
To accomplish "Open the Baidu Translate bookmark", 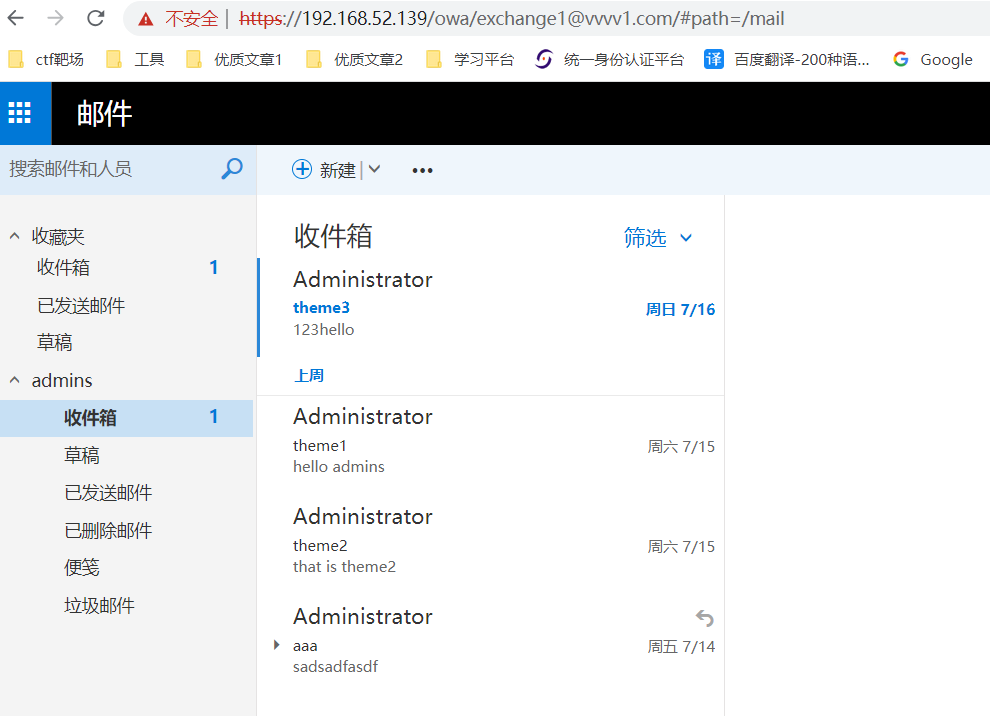I will [x=788, y=59].
